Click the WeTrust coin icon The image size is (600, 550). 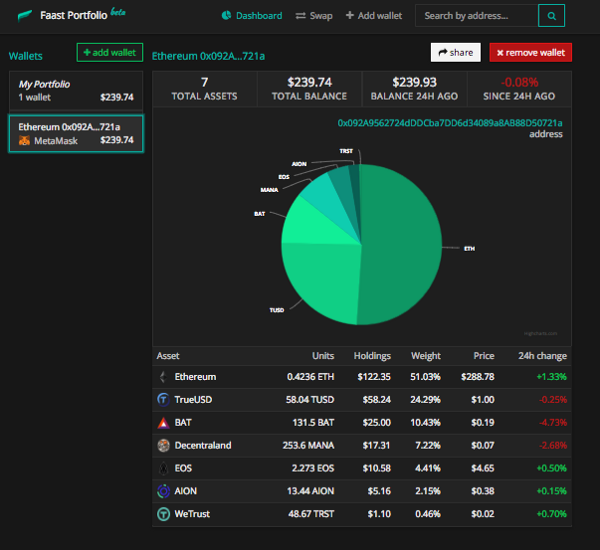(x=163, y=514)
